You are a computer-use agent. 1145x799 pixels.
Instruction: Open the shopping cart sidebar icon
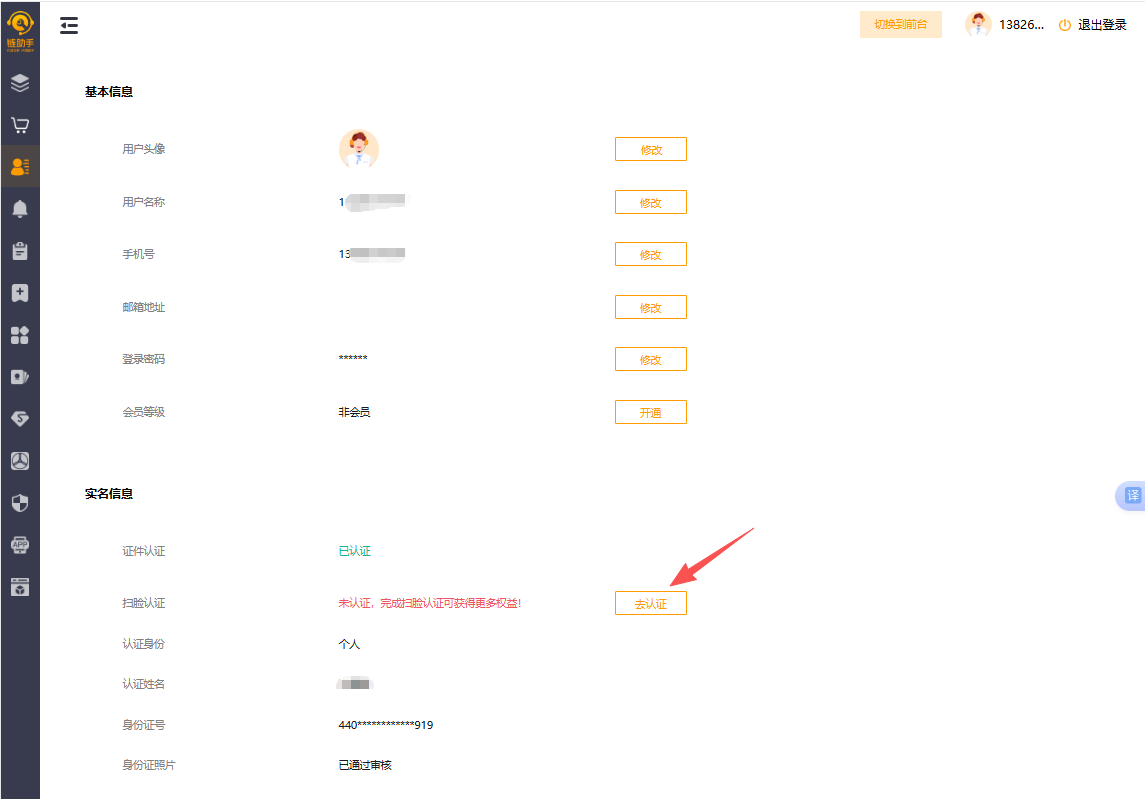20,125
